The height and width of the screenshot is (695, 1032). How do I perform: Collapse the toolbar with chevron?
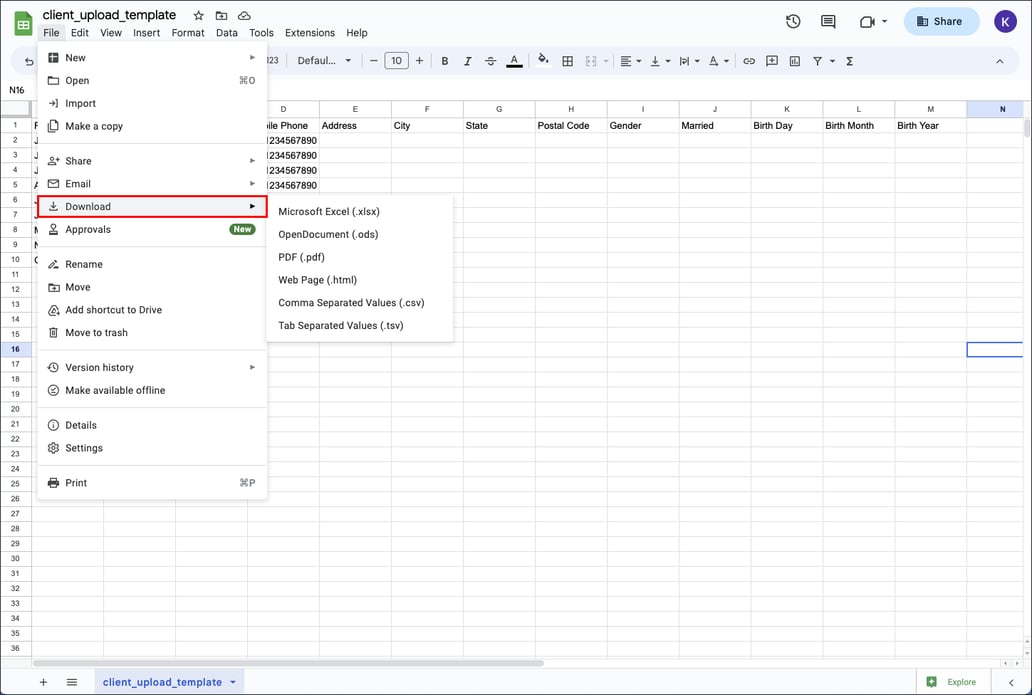(1000, 61)
